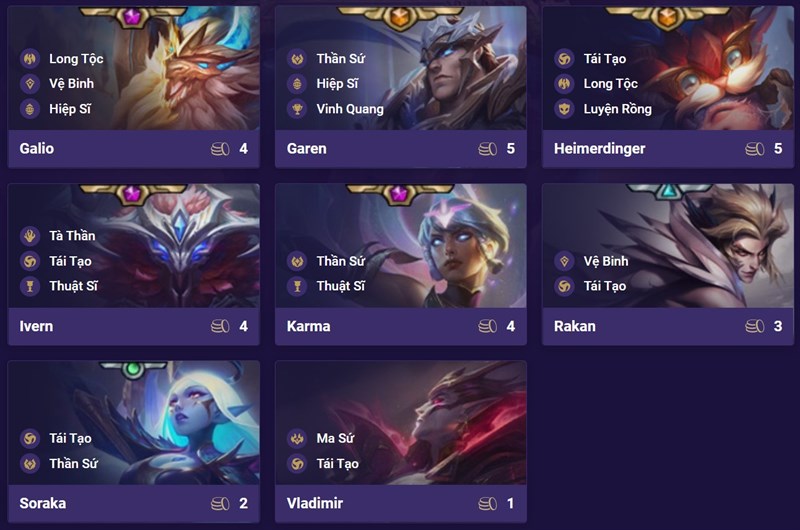The height and width of the screenshot is (530, 800).
Task: Click the Luyện Rồng trait icon on Heimerdinger card
Action: tap(564, 109)
